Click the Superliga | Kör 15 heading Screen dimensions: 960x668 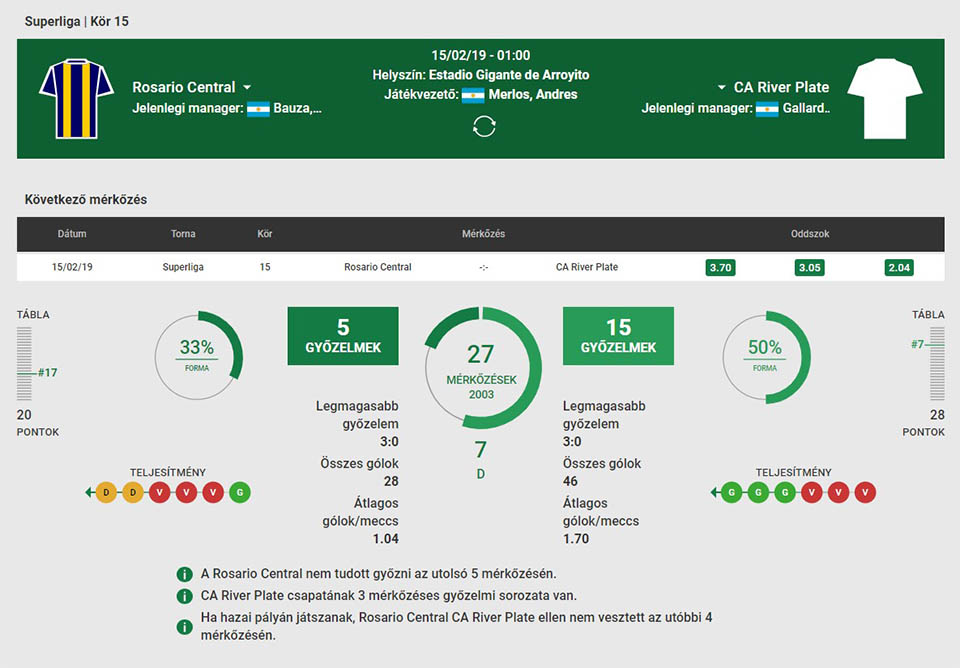coord(77,21)
